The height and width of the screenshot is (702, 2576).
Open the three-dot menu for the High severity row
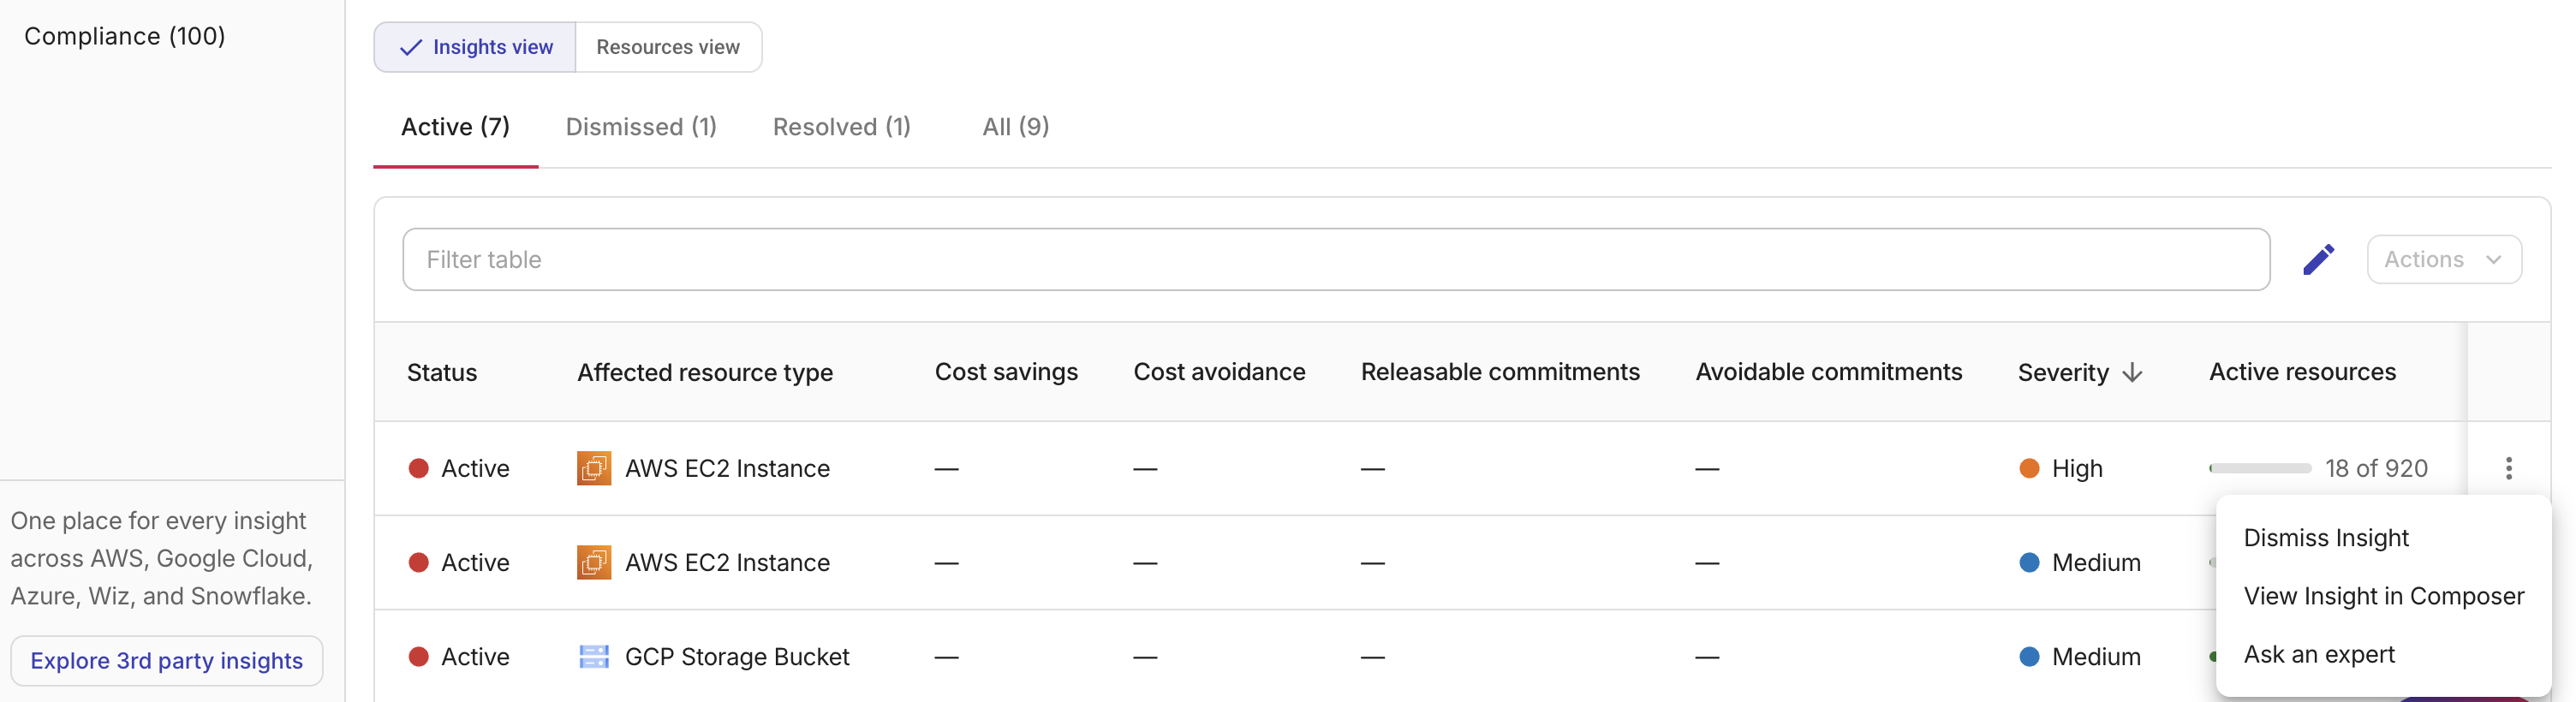(2508, 468)
